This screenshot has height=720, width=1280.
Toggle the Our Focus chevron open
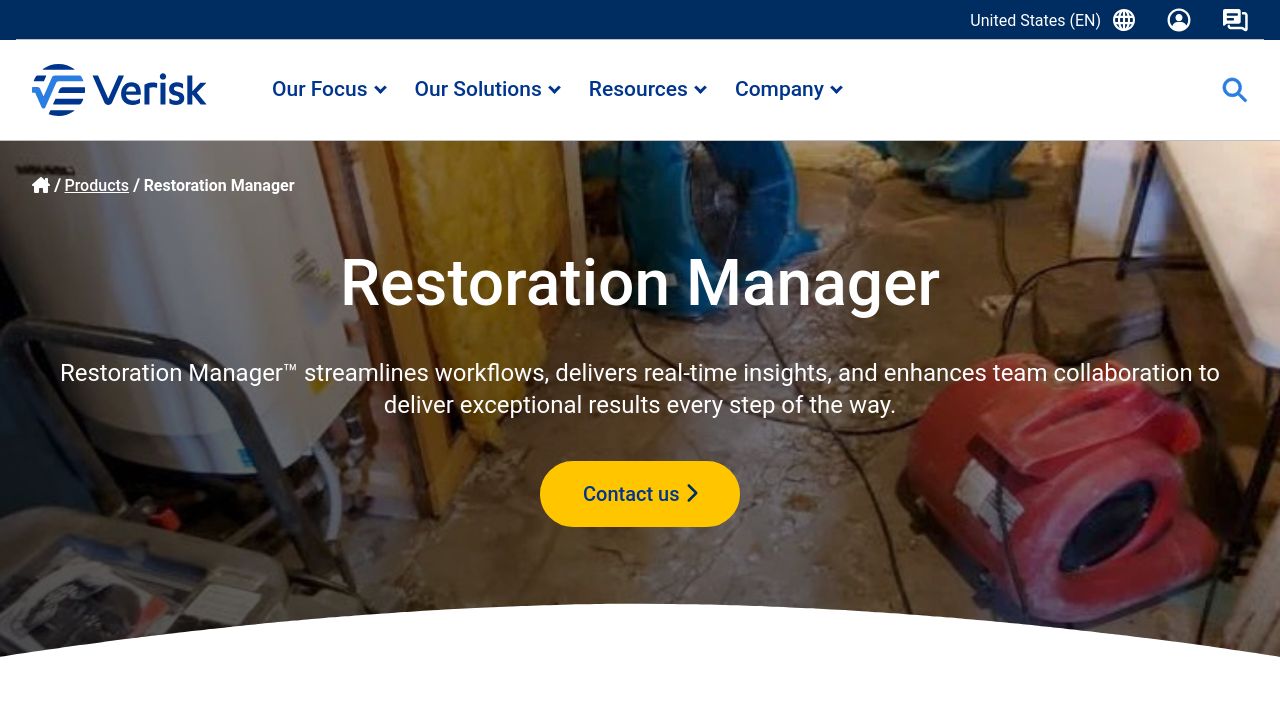380,89
